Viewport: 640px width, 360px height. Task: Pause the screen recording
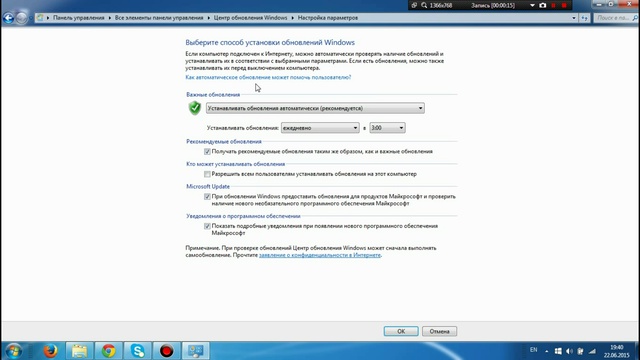coord(553,5)
